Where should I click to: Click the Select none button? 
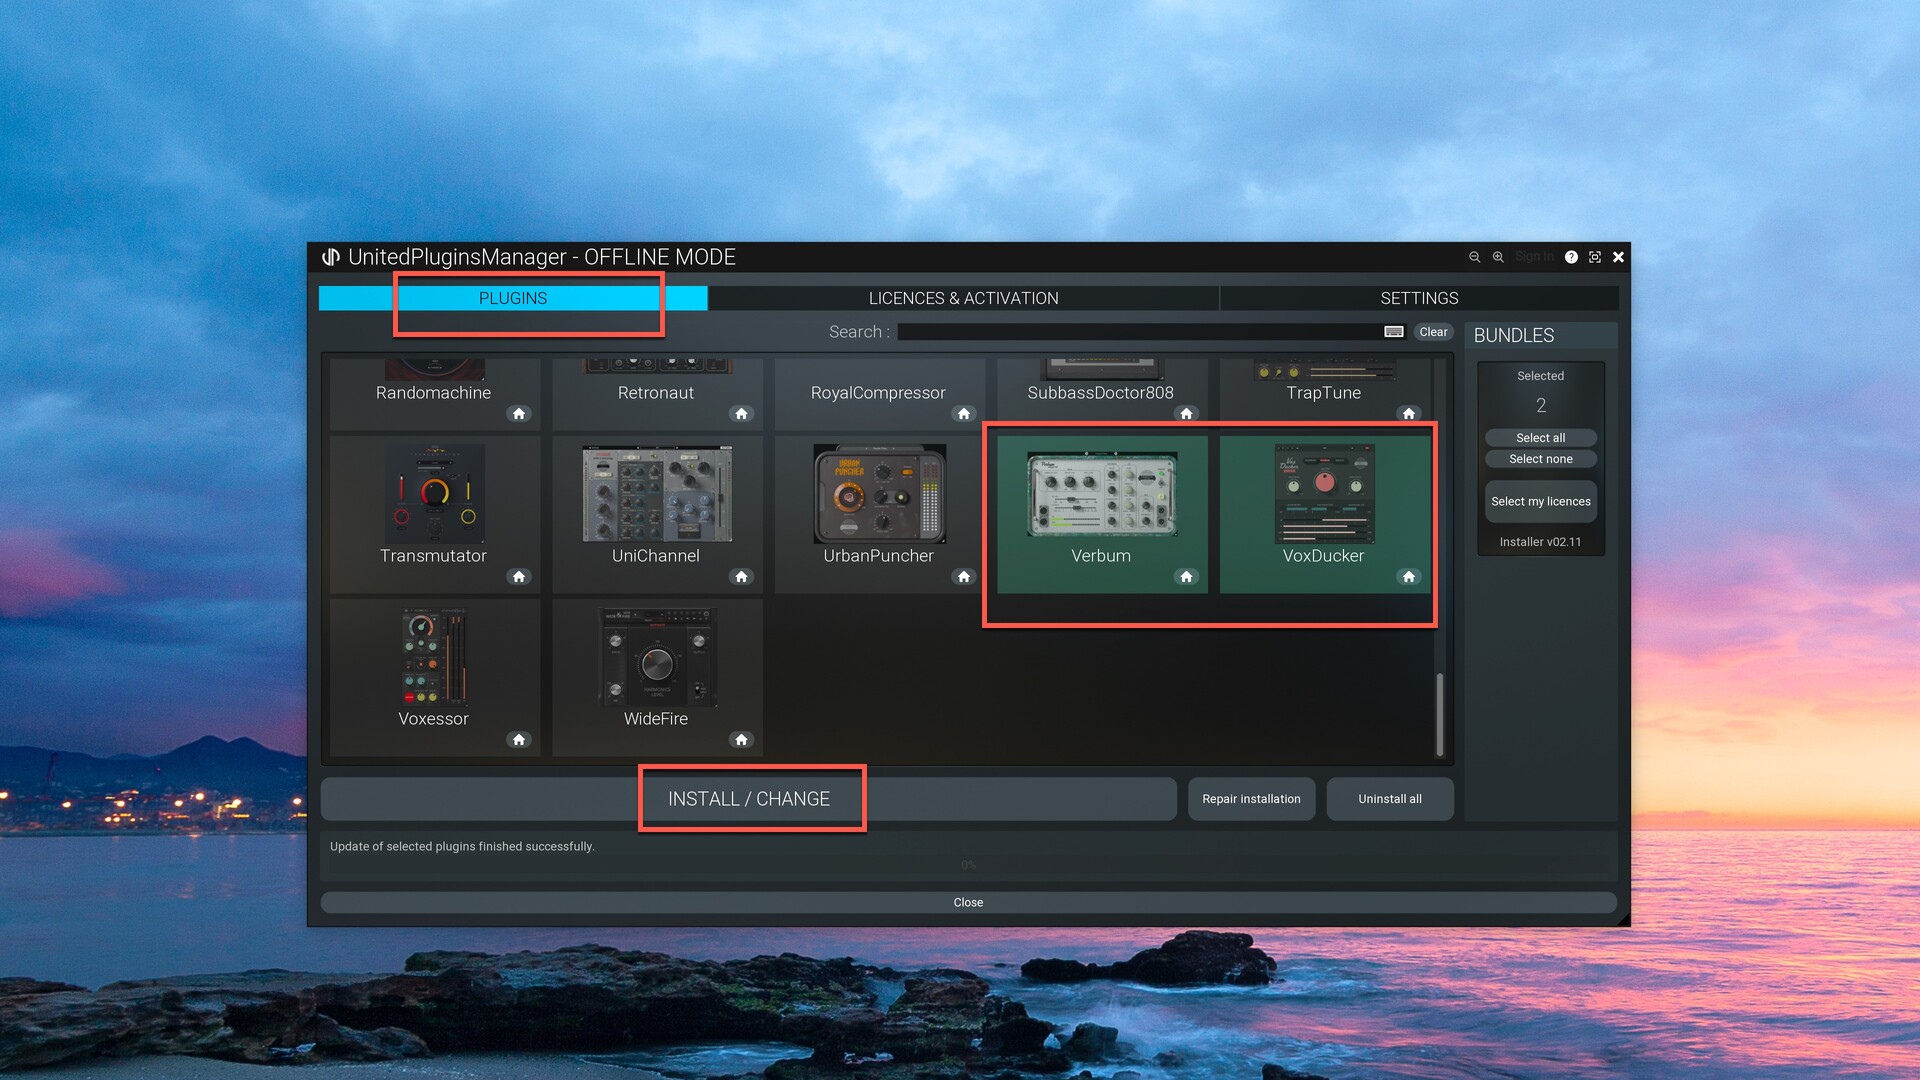coord(1540,459)
